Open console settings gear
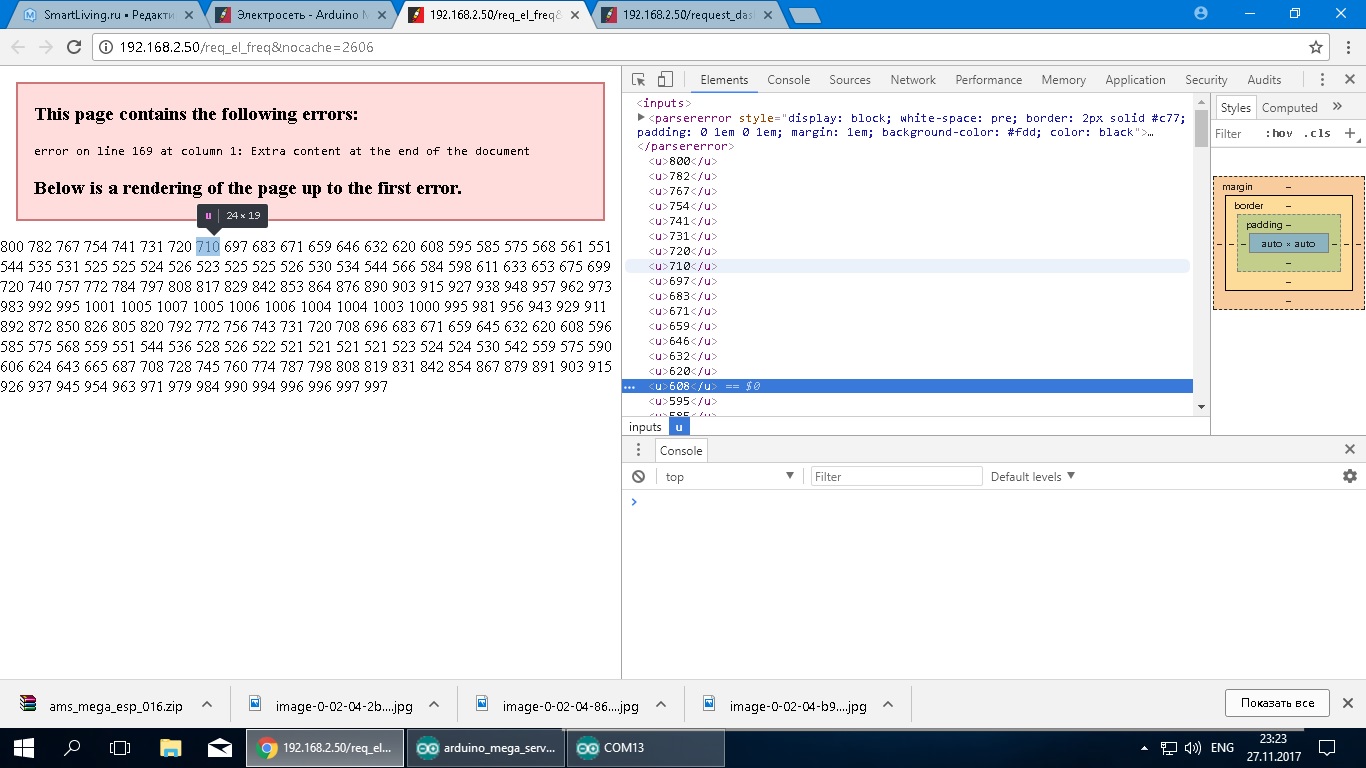1366x768 pixels. (1349, 477)
